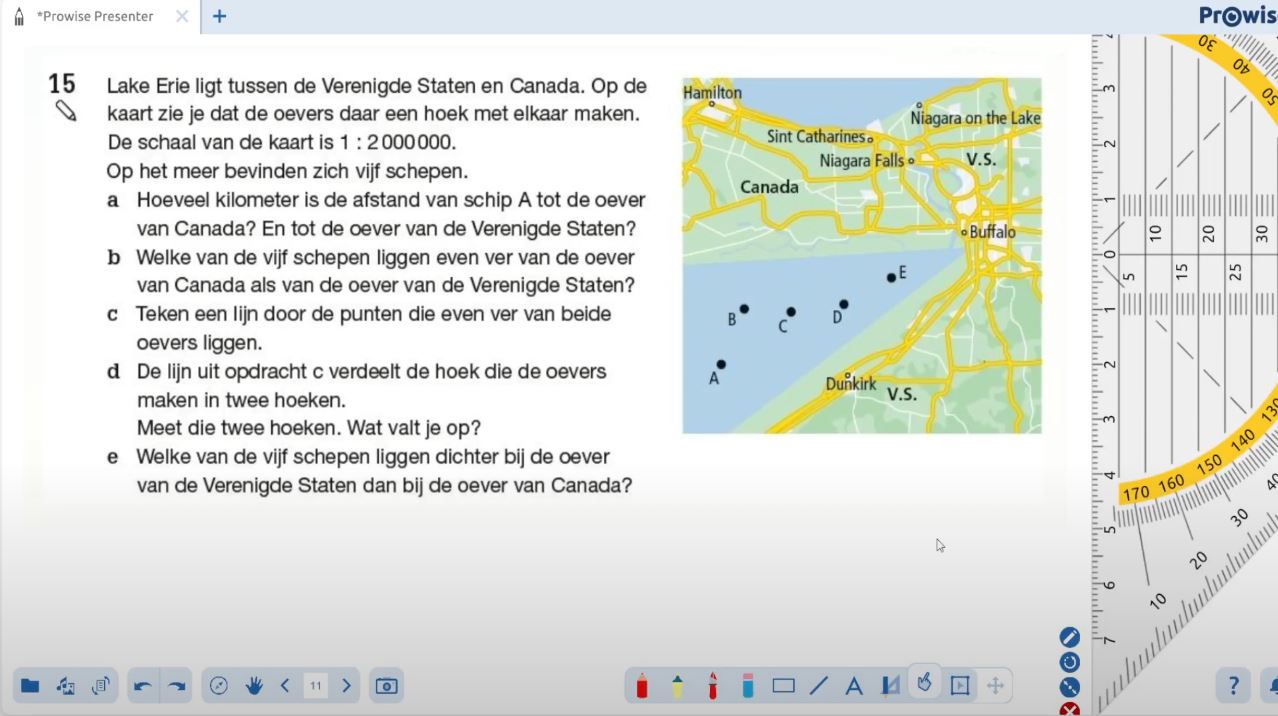This screenshot has width=1278, height=716.
Task: Select the hand pan tool
Action: click(x=254, y=686)
